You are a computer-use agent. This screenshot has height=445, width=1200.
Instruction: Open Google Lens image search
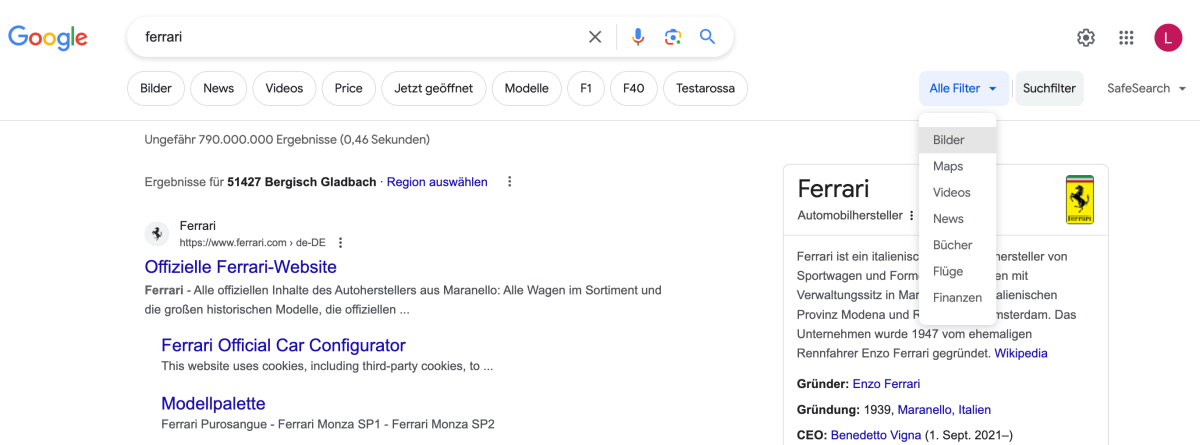tap(673, 37)
